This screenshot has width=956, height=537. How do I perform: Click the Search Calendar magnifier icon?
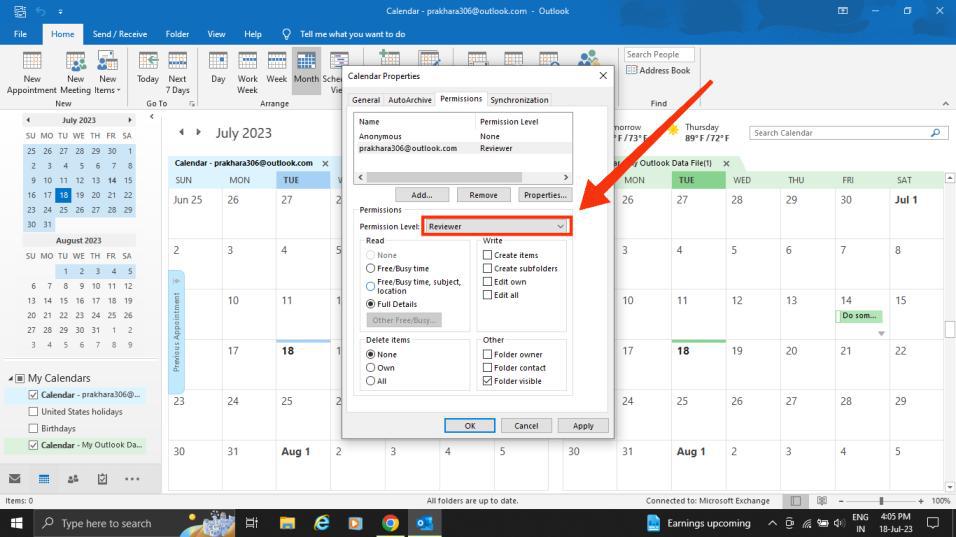coord(935,132)
